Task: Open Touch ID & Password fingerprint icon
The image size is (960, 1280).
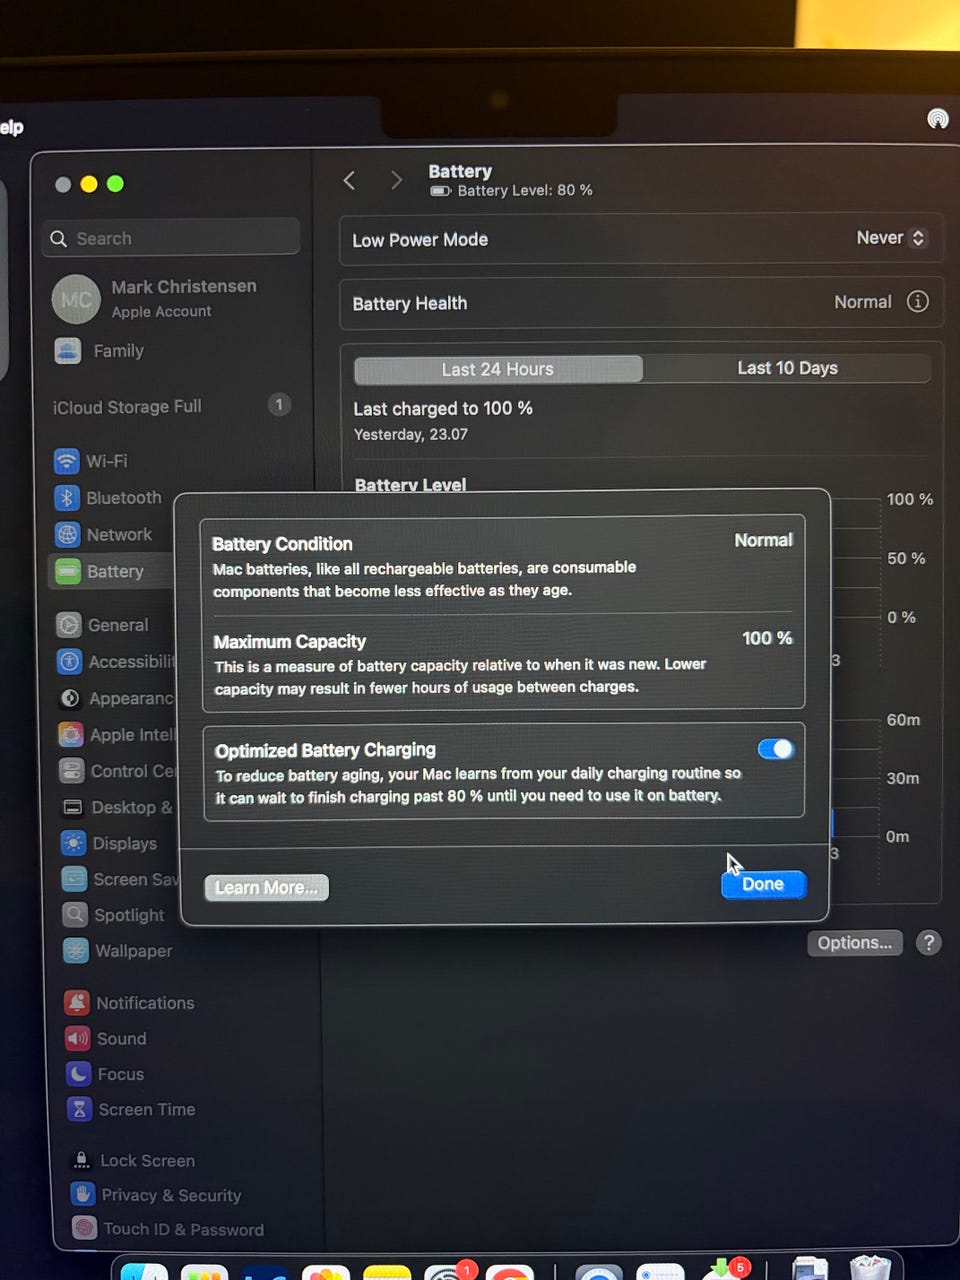Action: point(85,1229)
